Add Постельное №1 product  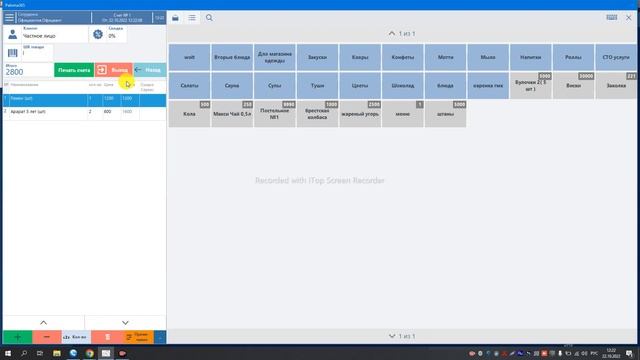click(x=275, y=114)
